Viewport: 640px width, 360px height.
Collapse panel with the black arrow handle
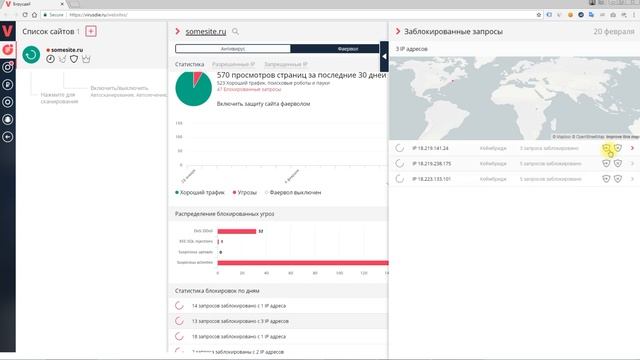click(x=384, y=56)
